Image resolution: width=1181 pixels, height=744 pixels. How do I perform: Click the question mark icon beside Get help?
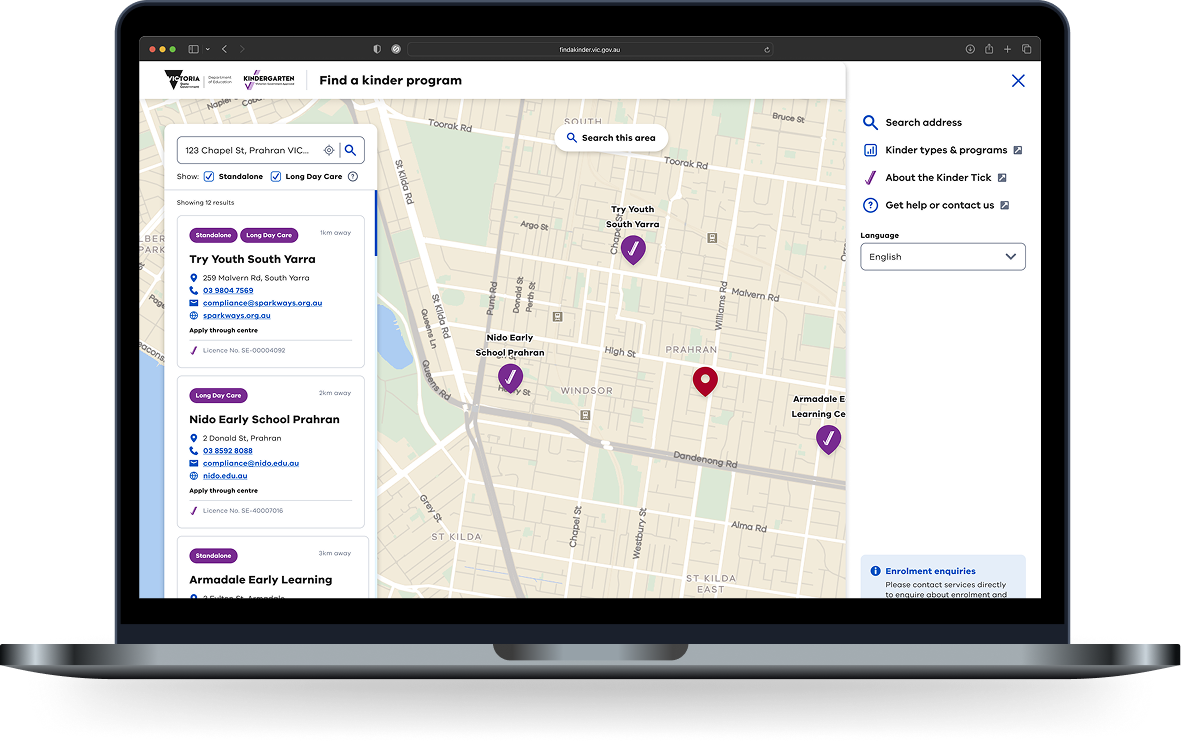[870, 205]
